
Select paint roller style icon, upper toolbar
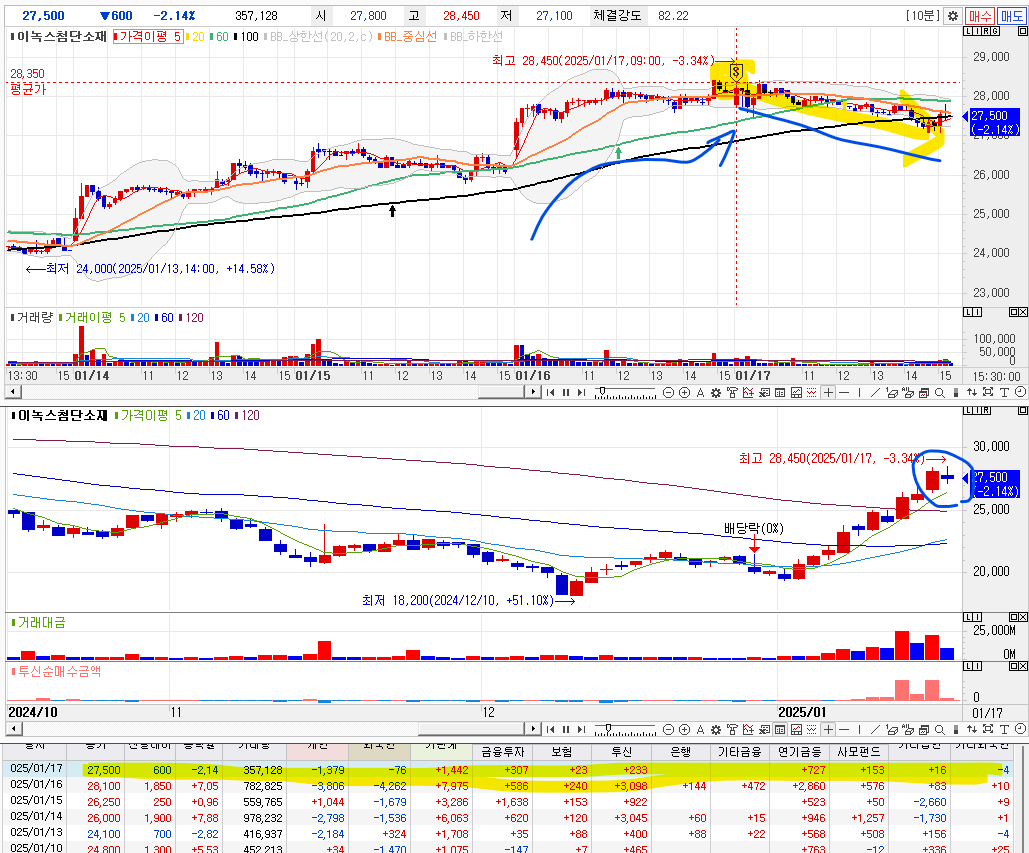coord(732,392)
